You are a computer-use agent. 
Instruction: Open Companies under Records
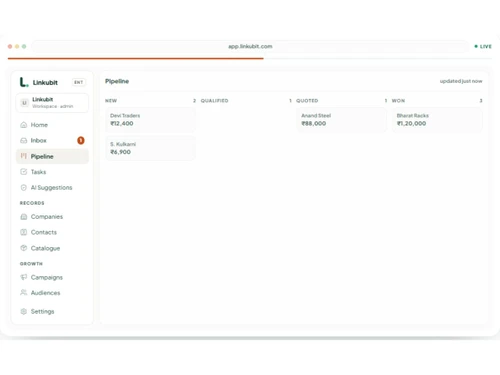(52, 217)
